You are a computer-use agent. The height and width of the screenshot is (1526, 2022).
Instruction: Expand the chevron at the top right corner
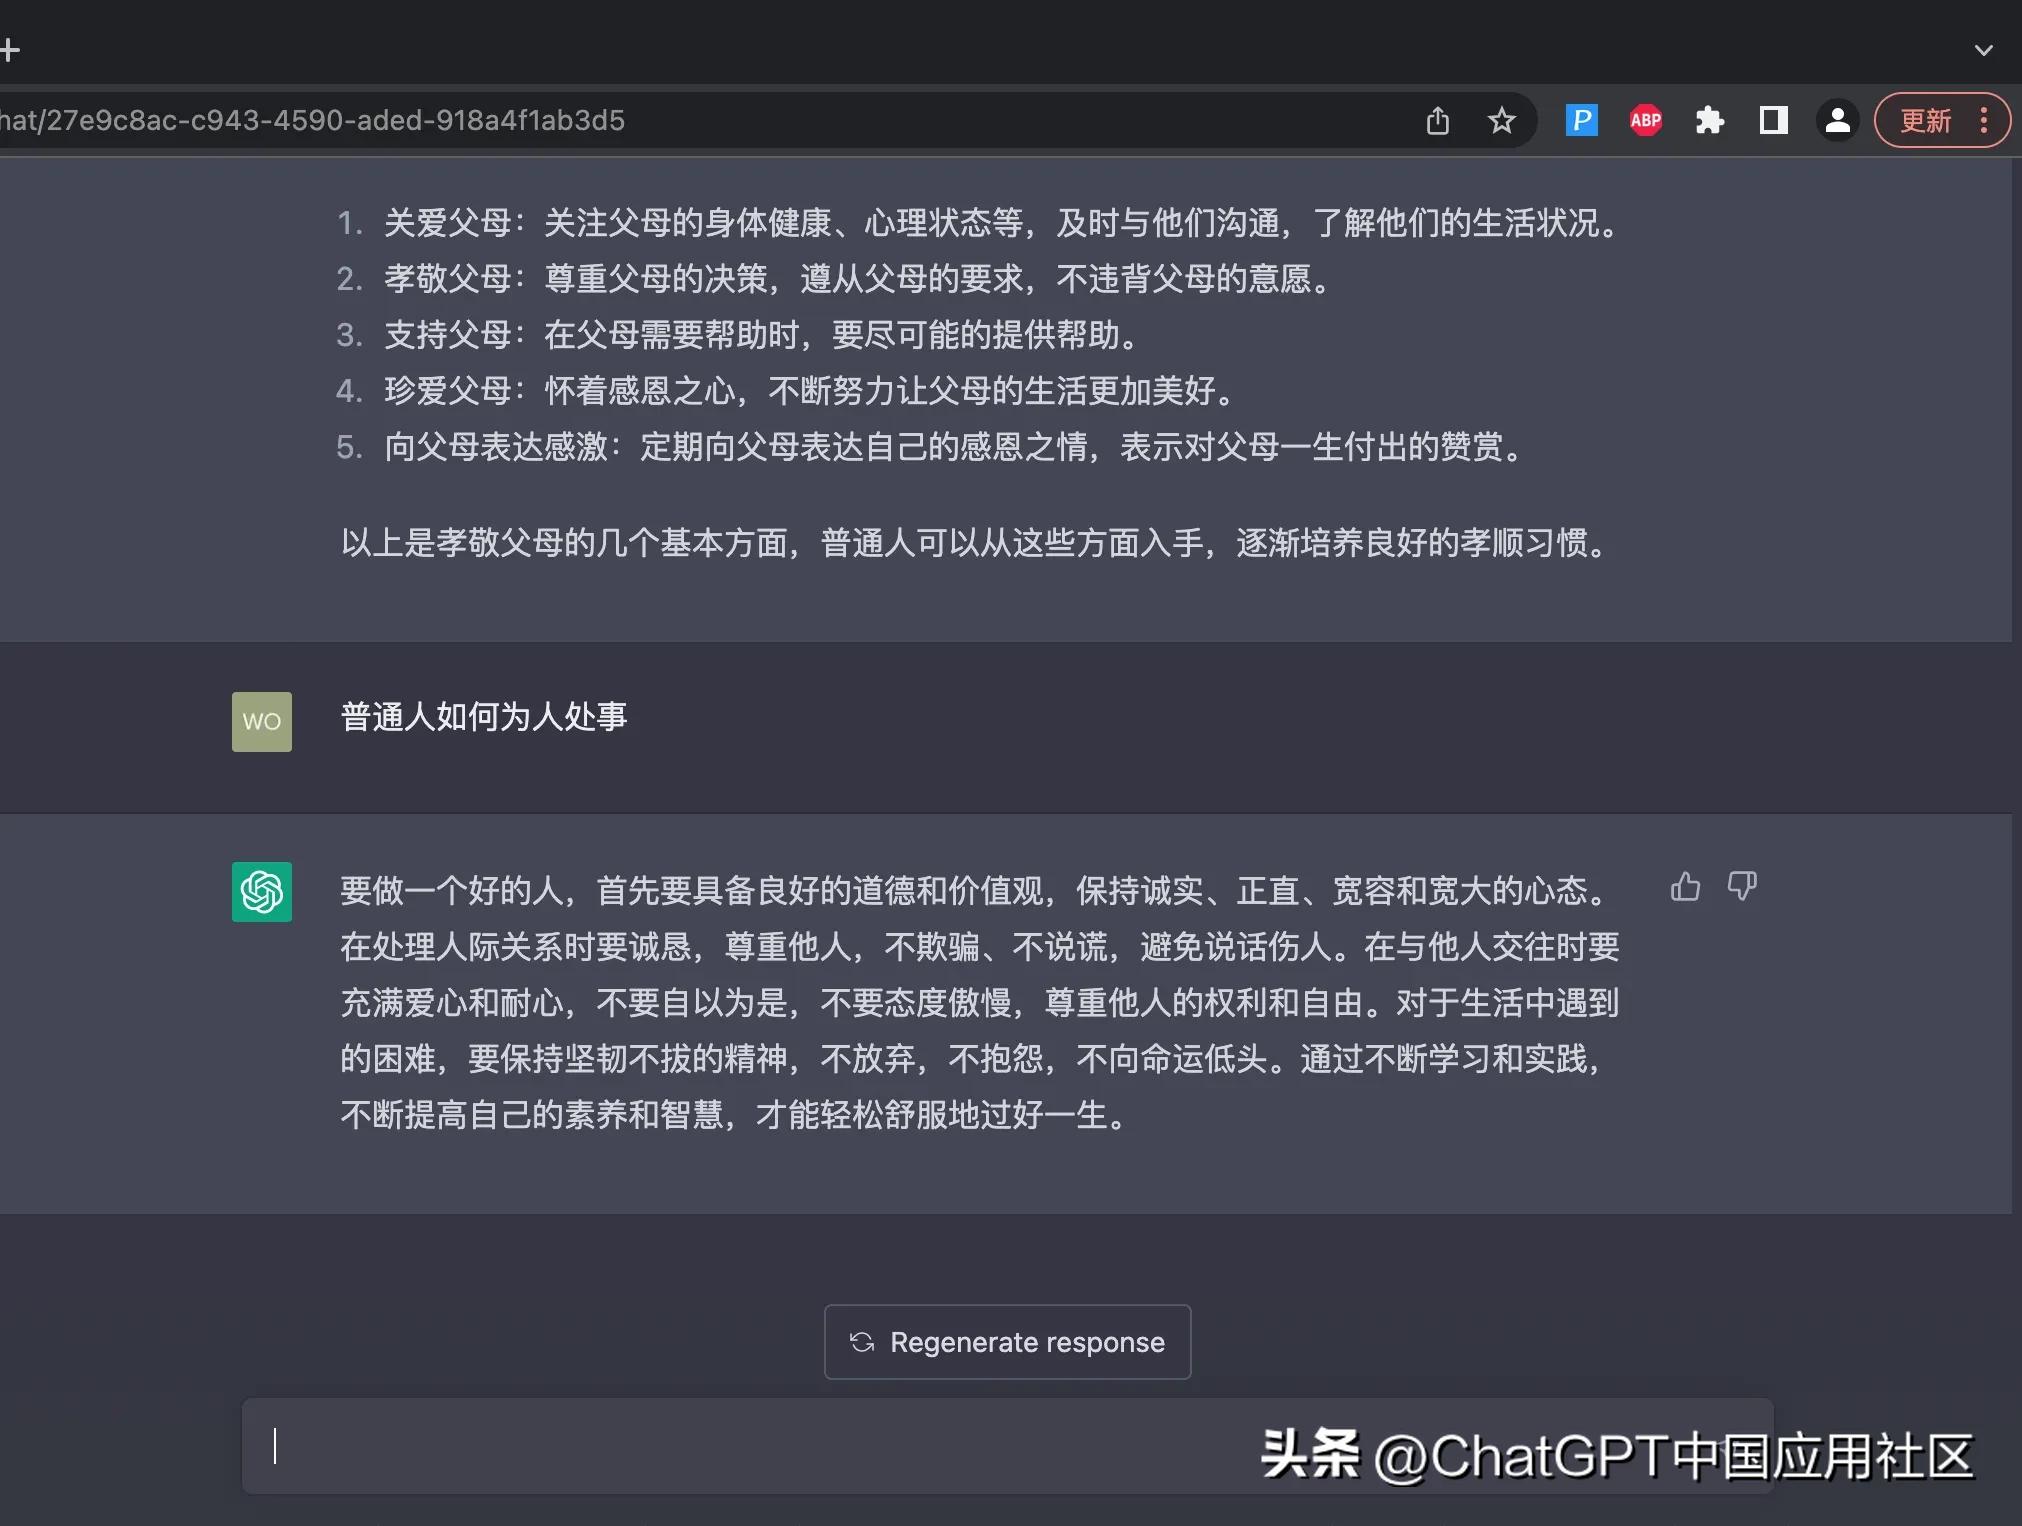[x=1985, y=49]
